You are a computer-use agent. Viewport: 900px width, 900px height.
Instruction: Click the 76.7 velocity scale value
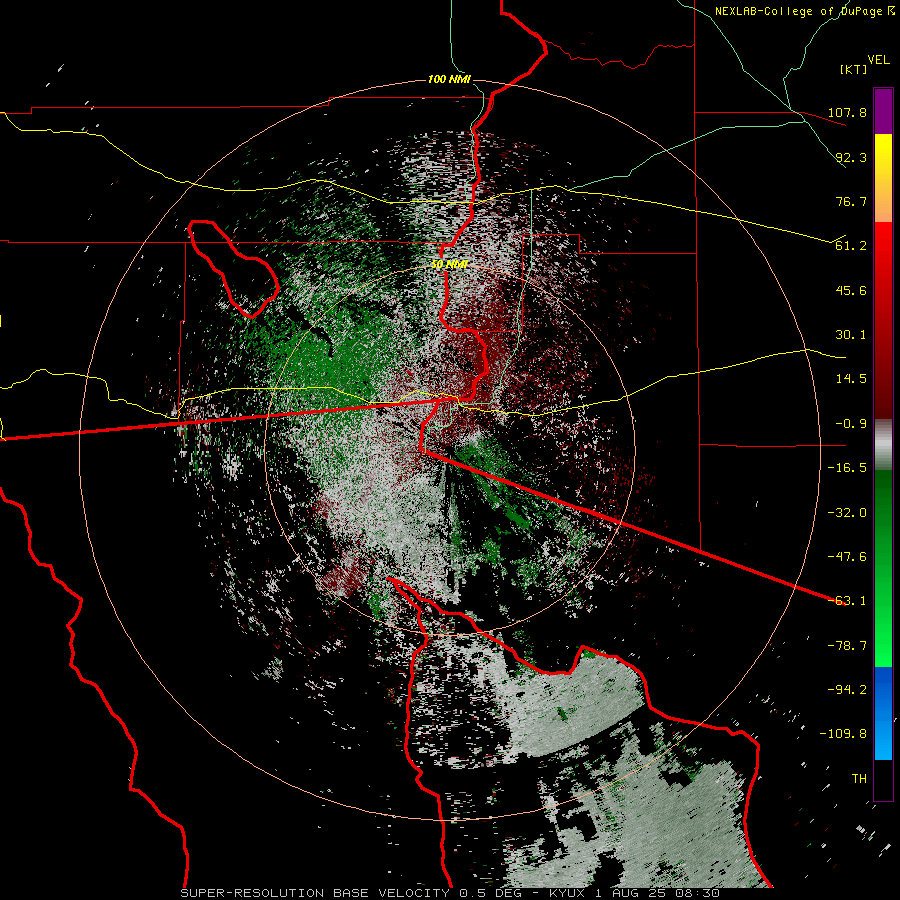pos(851,201)
